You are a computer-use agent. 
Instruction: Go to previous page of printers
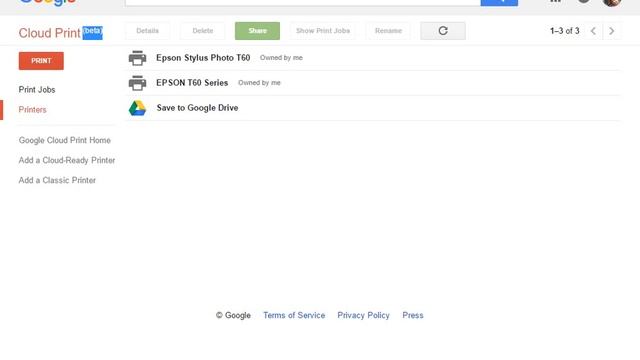tap(593, 31)
